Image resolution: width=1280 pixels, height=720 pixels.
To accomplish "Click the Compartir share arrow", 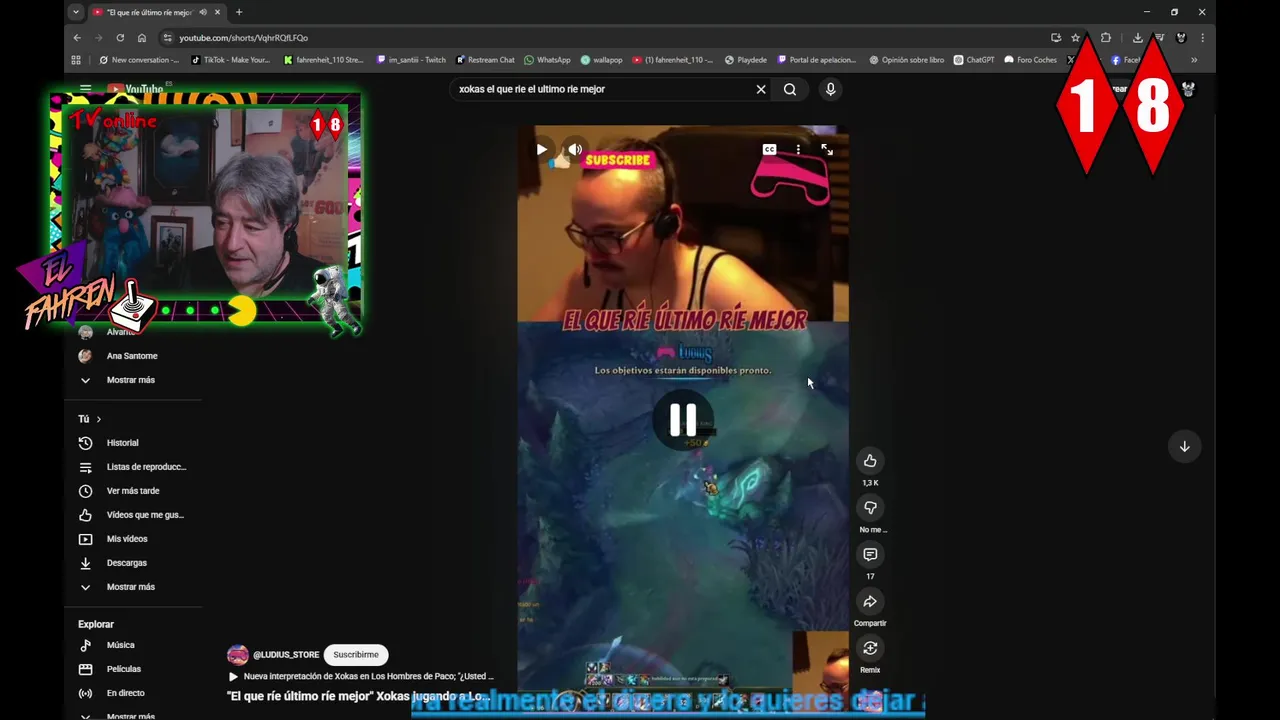I will click(870, 602).
